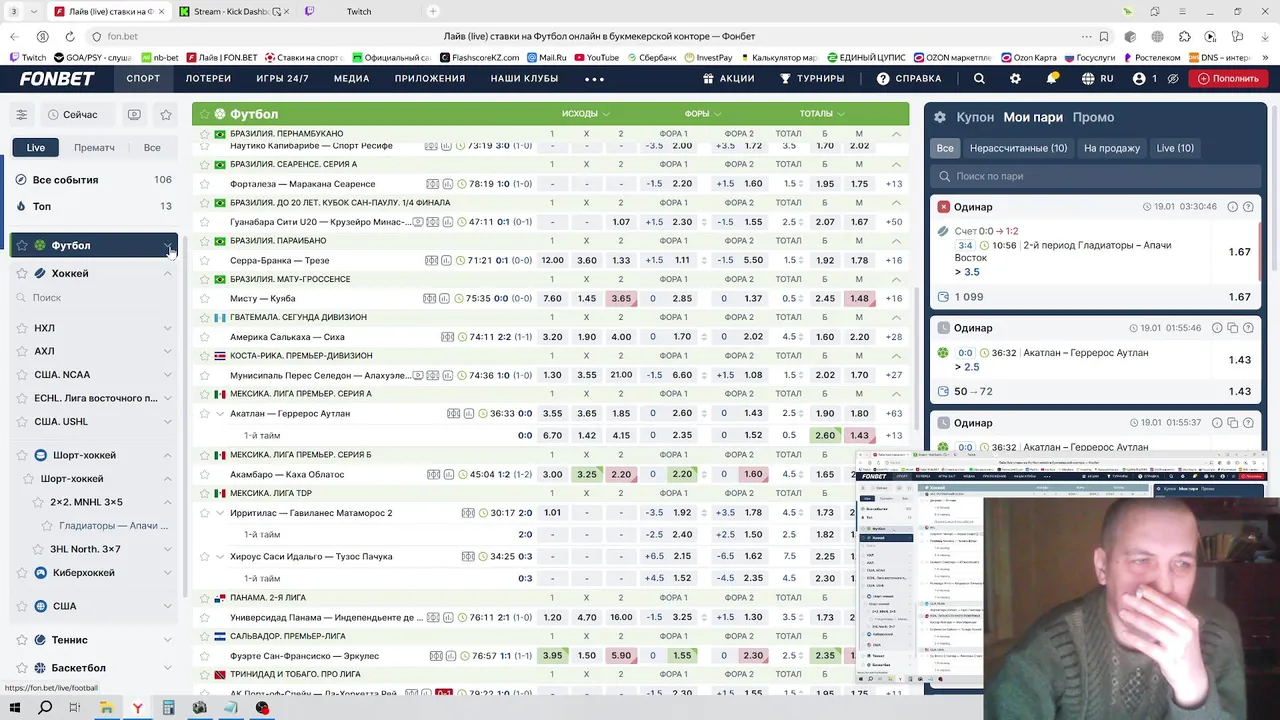The height and width of the screenshot is (720, 1280).
Task: Open the favorites star filter in sidebar
Action: [x=166, y=115]
